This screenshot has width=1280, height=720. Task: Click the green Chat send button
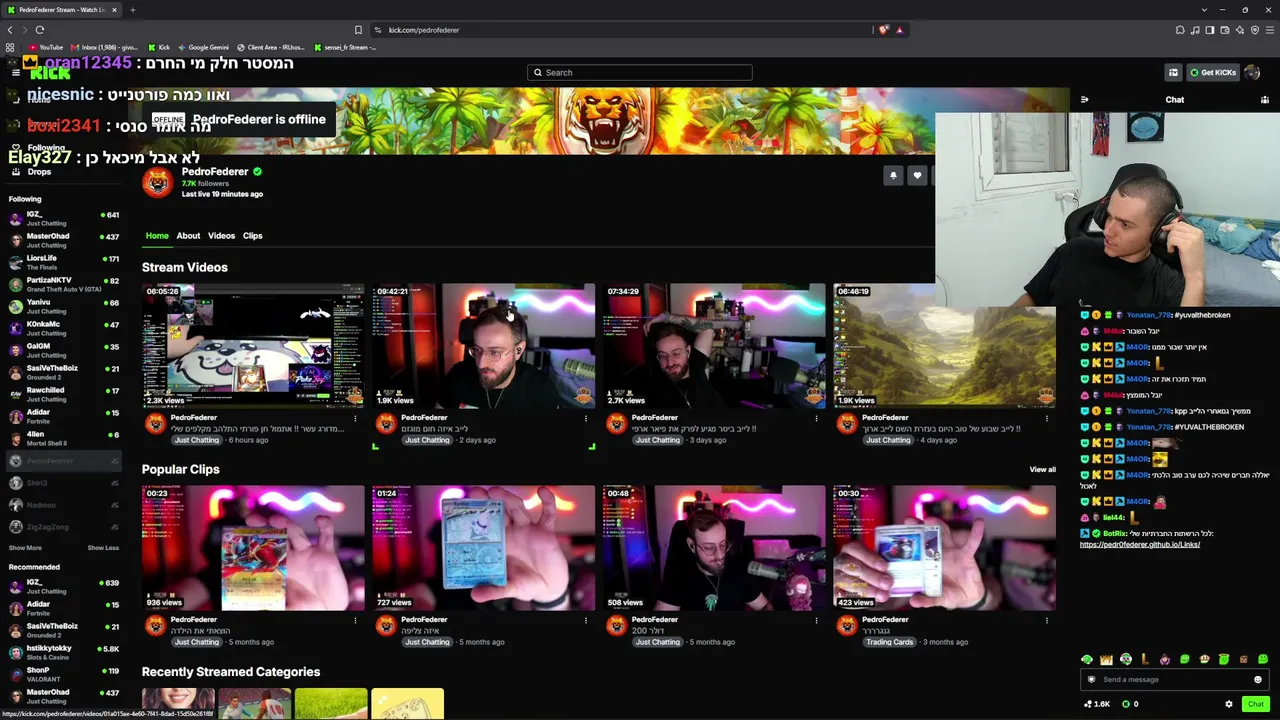coord(1255,704)
